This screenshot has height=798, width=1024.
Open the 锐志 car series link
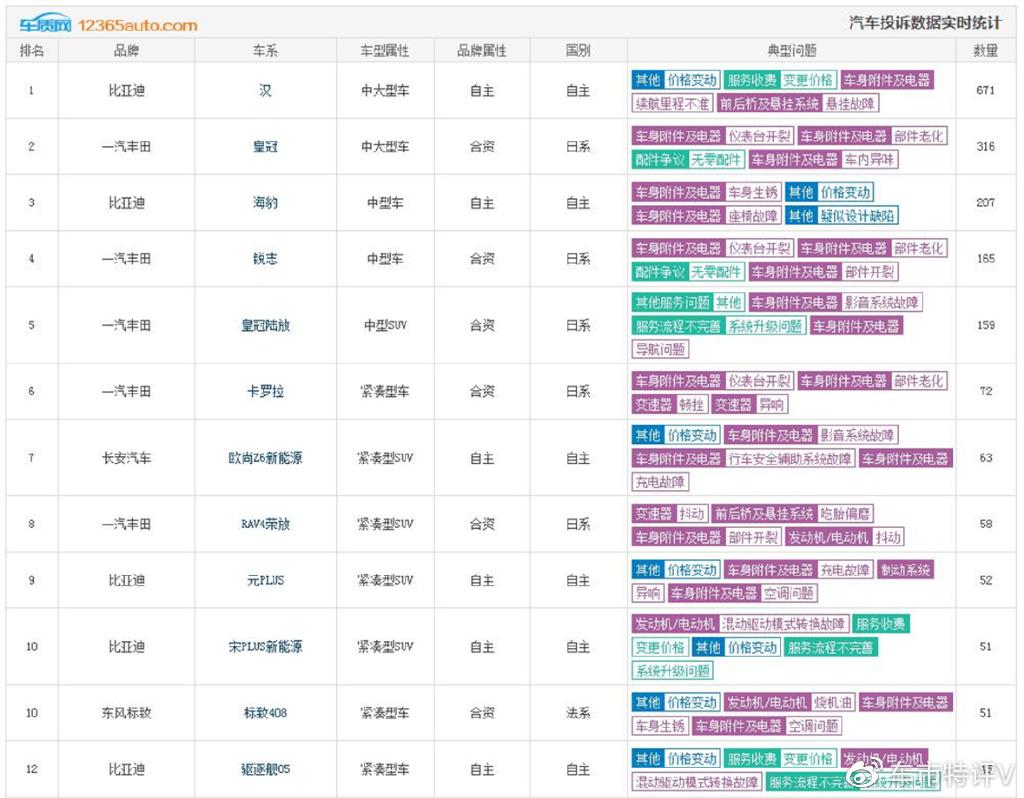(x=265, y=259)
